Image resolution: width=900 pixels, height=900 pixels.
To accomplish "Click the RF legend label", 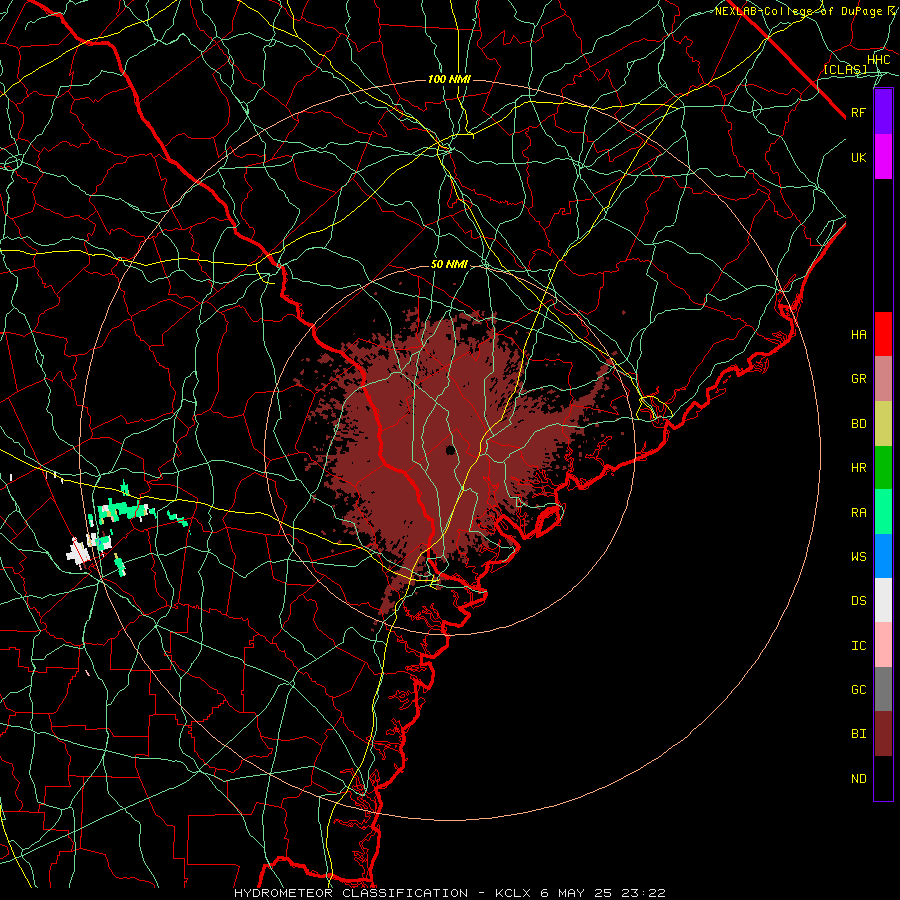I will 858,112.
